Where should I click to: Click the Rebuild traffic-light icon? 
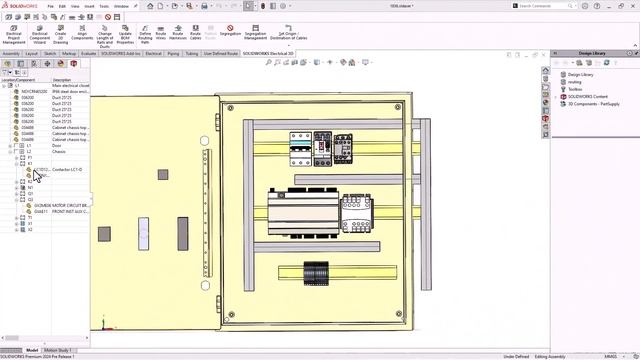263,6
